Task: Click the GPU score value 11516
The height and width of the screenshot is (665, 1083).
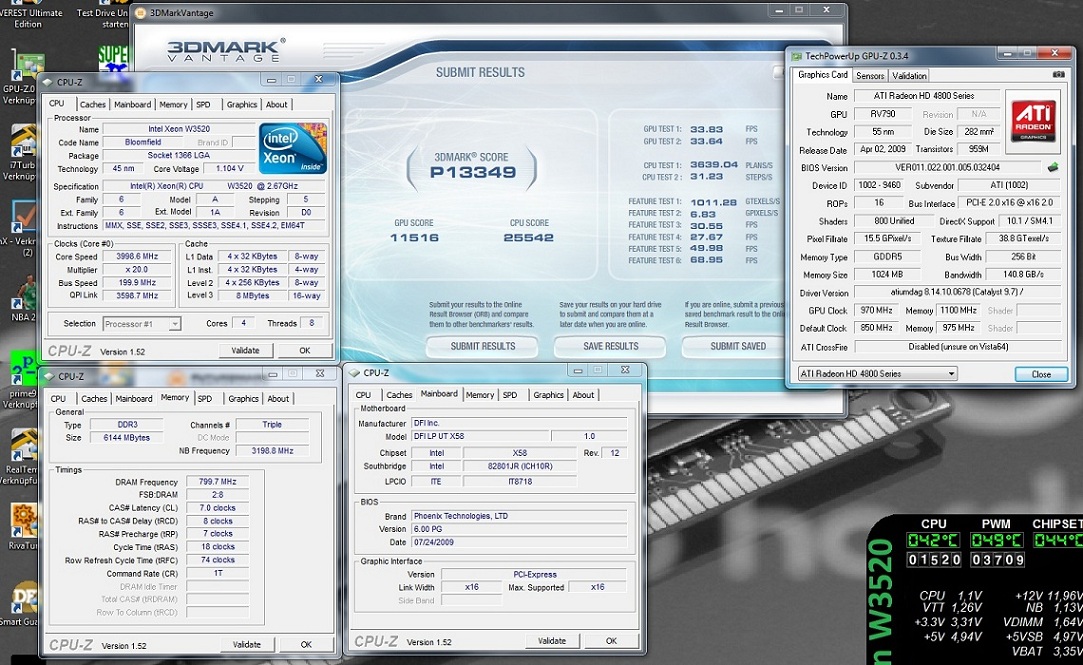Action: 414,238
